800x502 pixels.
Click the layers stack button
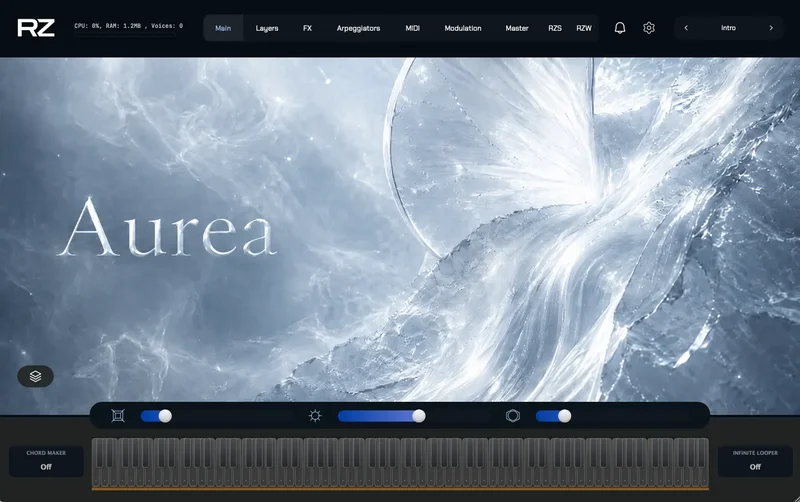35,376
